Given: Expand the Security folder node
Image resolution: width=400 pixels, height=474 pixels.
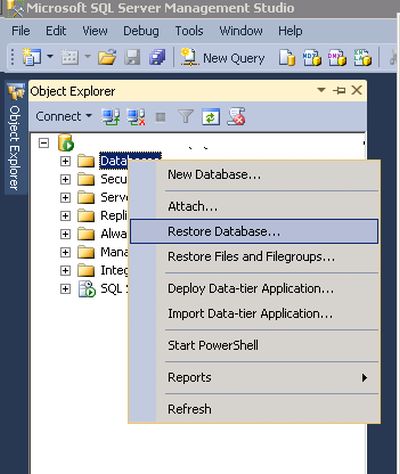Looking at the screenshot, I should point(65,179).
